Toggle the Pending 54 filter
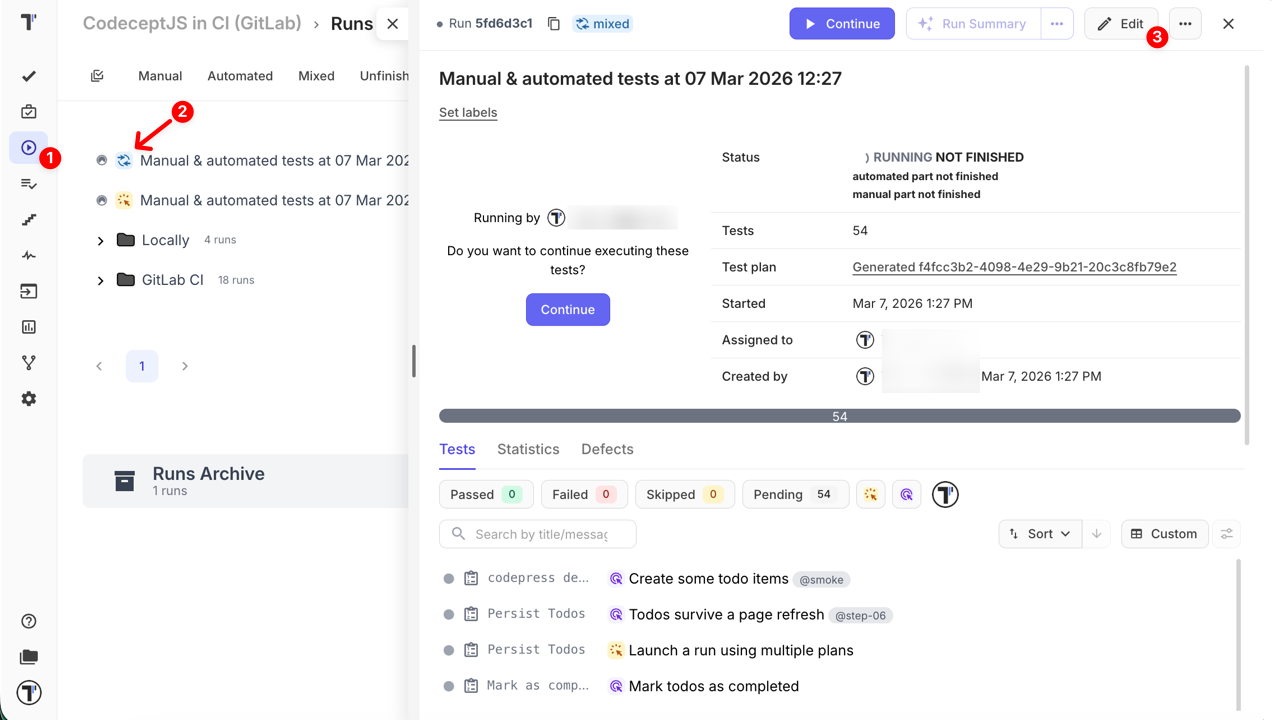The image size is (1280, 720). (795, 494)
